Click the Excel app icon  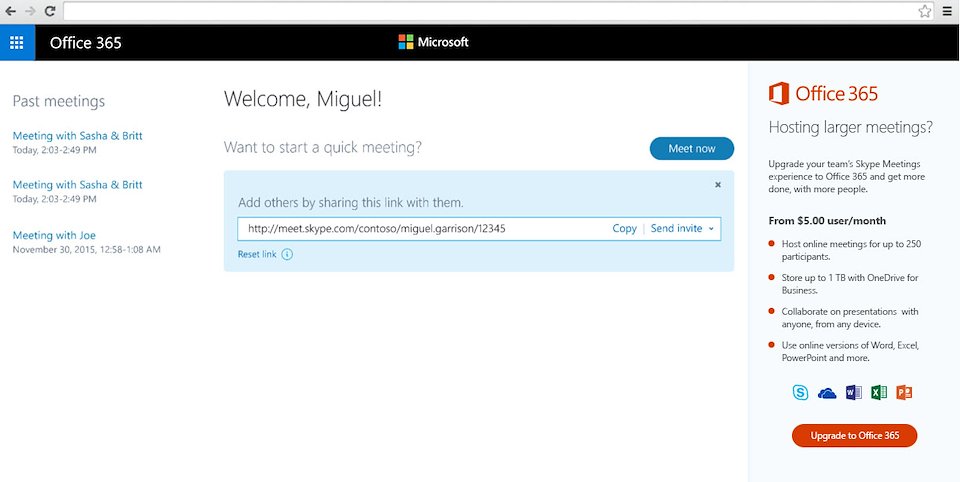coord(879,393)
